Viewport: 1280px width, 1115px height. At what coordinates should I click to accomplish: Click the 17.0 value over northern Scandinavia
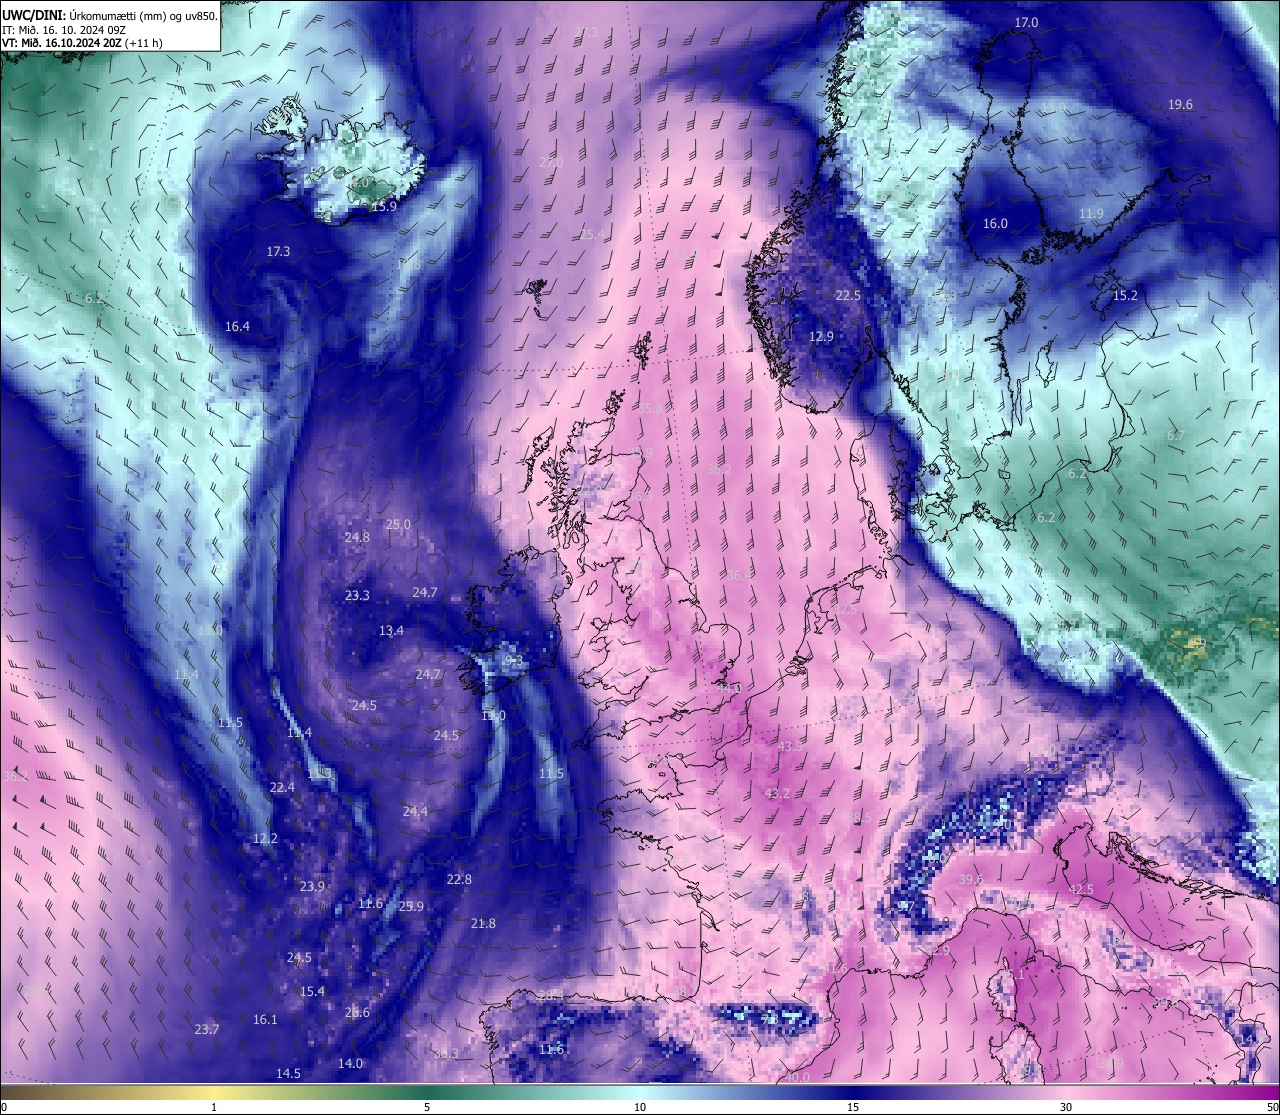(x=1026, y=23)
